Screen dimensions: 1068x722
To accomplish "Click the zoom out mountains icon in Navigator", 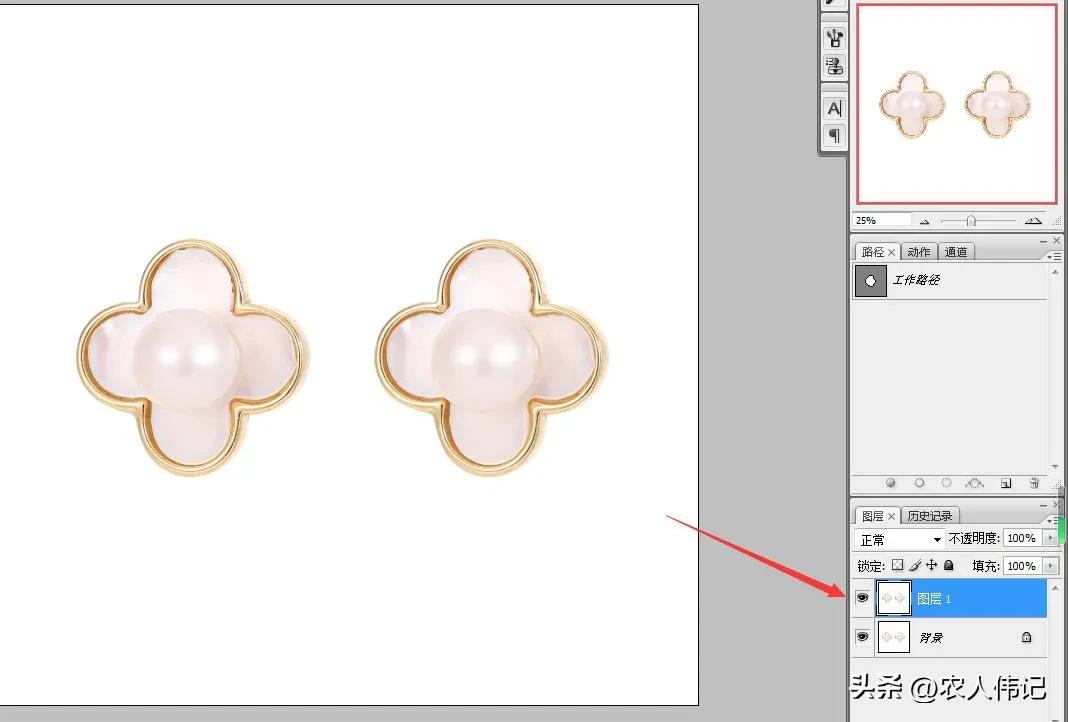I will (x=924, y=221).
